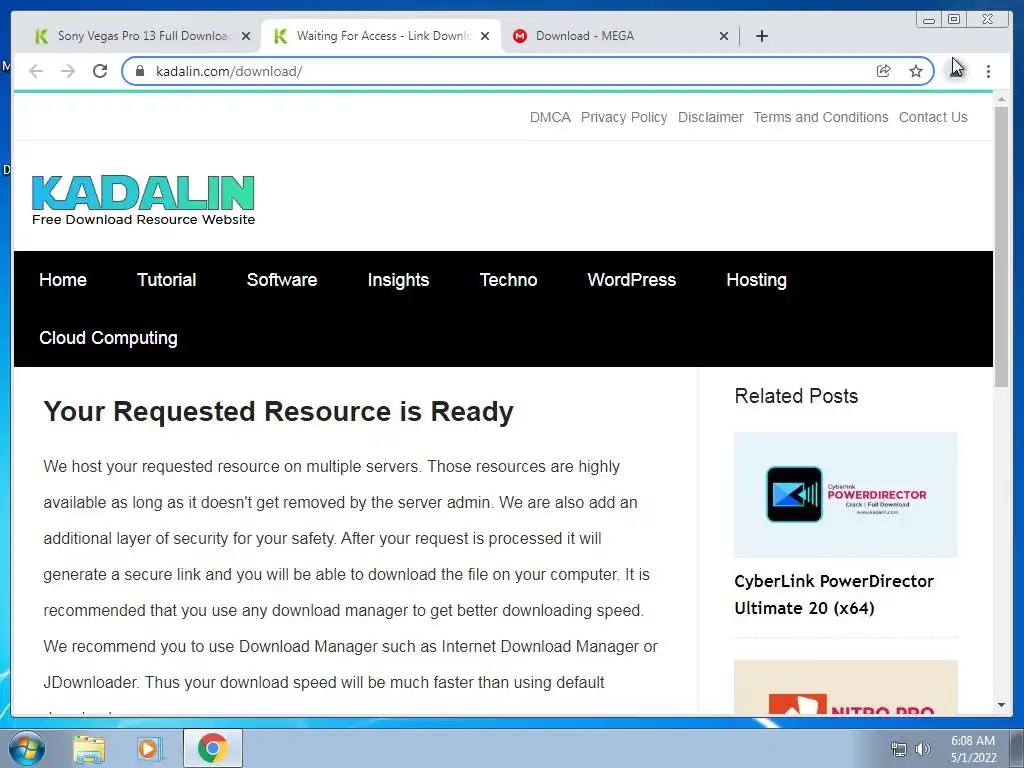Click the scrollbar up arrow
1024x768 pixels.
click(x=1001, y=100)
